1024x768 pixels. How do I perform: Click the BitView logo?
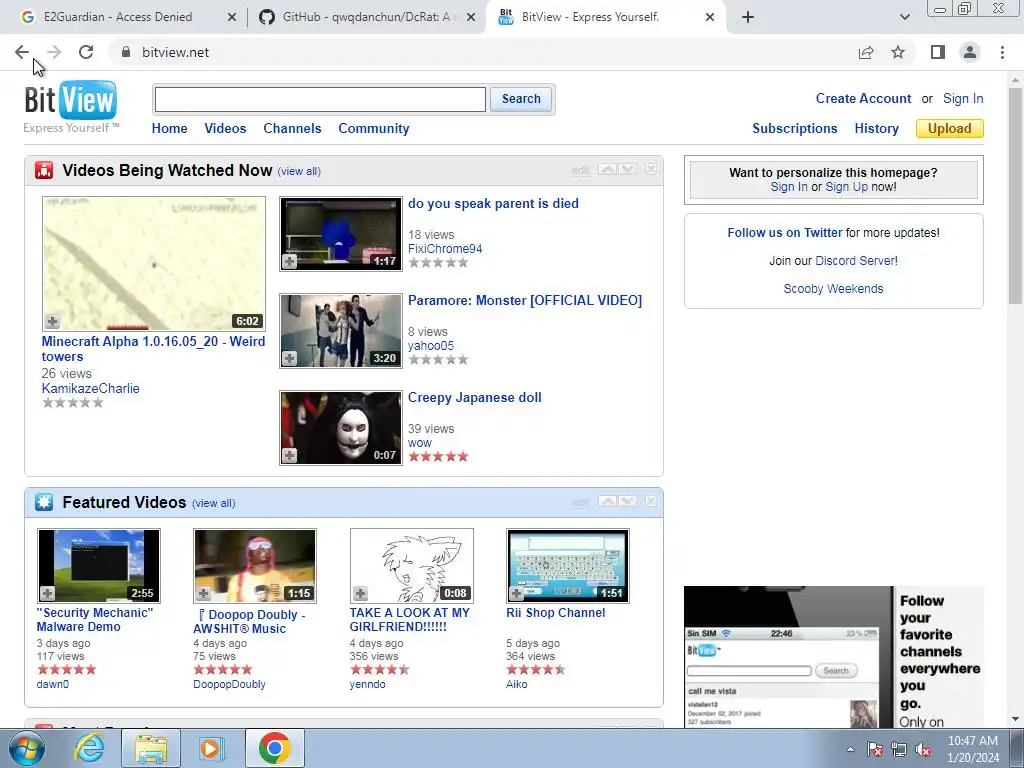pyautogui.click(x=71, y=106)
